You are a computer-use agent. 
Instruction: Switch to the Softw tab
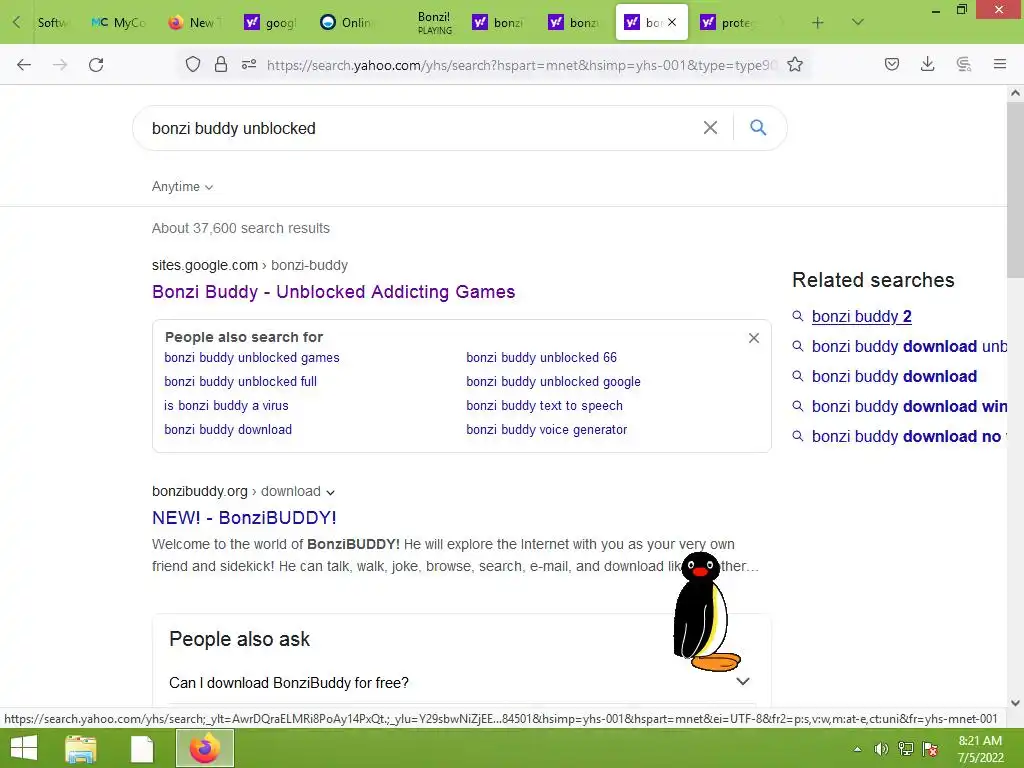pyautogui.click(x=51, y=23)
